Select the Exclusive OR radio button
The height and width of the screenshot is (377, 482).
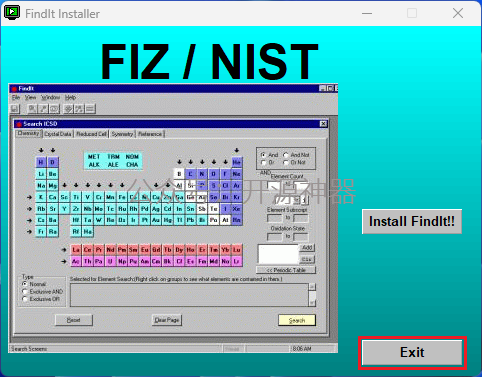coord(25,299)
